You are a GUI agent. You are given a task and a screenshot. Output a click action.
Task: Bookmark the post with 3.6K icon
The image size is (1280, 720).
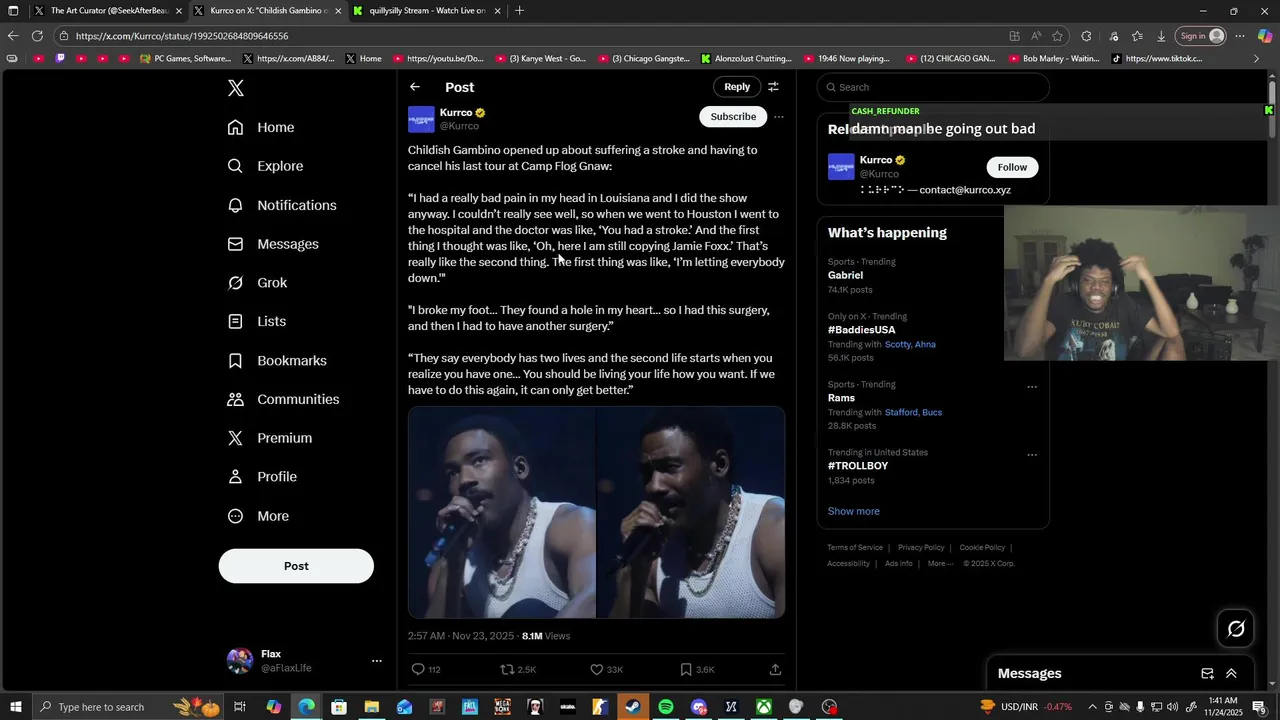coord(697,669)
